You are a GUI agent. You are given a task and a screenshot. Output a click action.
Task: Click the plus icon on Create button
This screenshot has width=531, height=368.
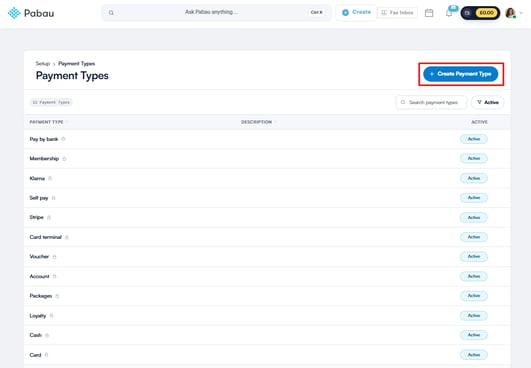pos(345,13)
